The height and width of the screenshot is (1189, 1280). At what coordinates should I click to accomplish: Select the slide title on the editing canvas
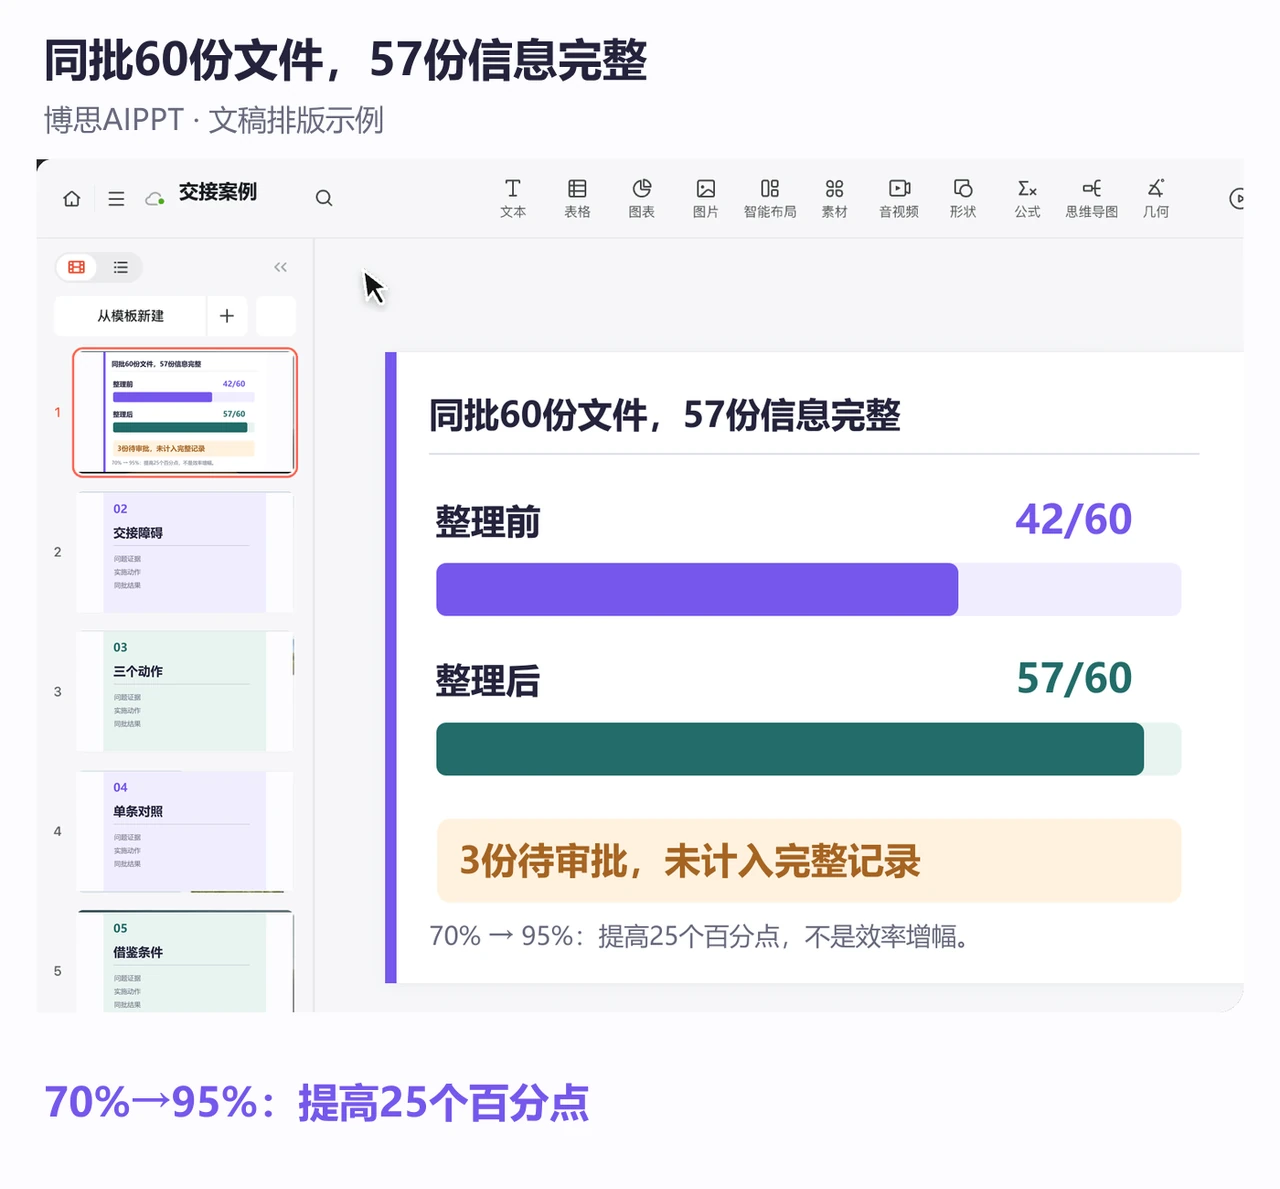tap(665, 415)
